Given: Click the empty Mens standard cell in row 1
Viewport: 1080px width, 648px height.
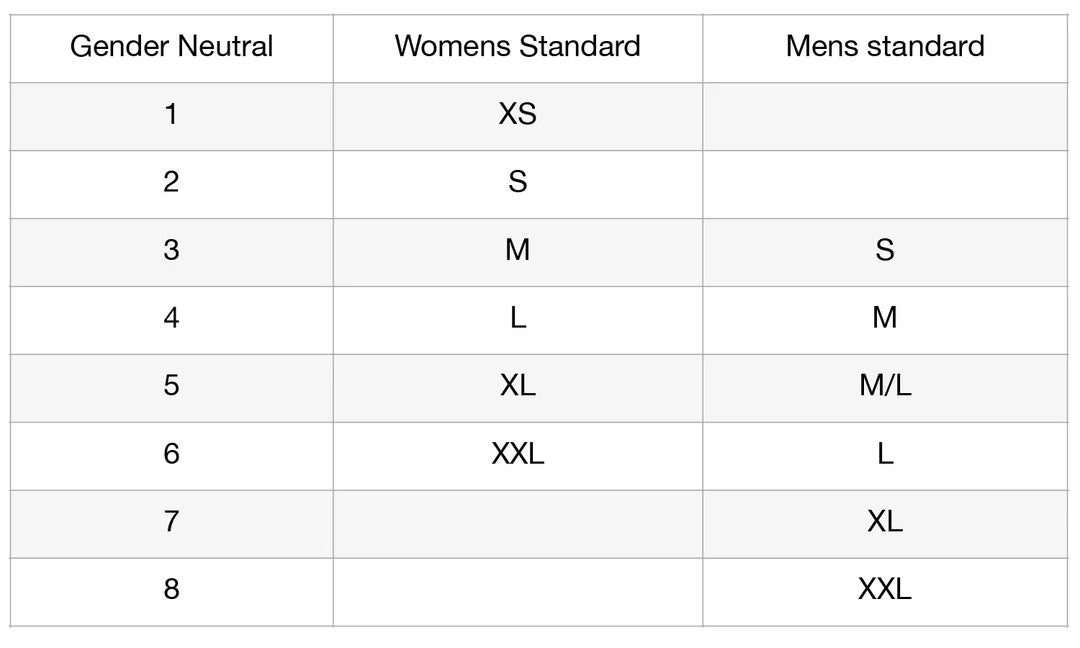Looking at the screenshot, I should pos(885,114).
